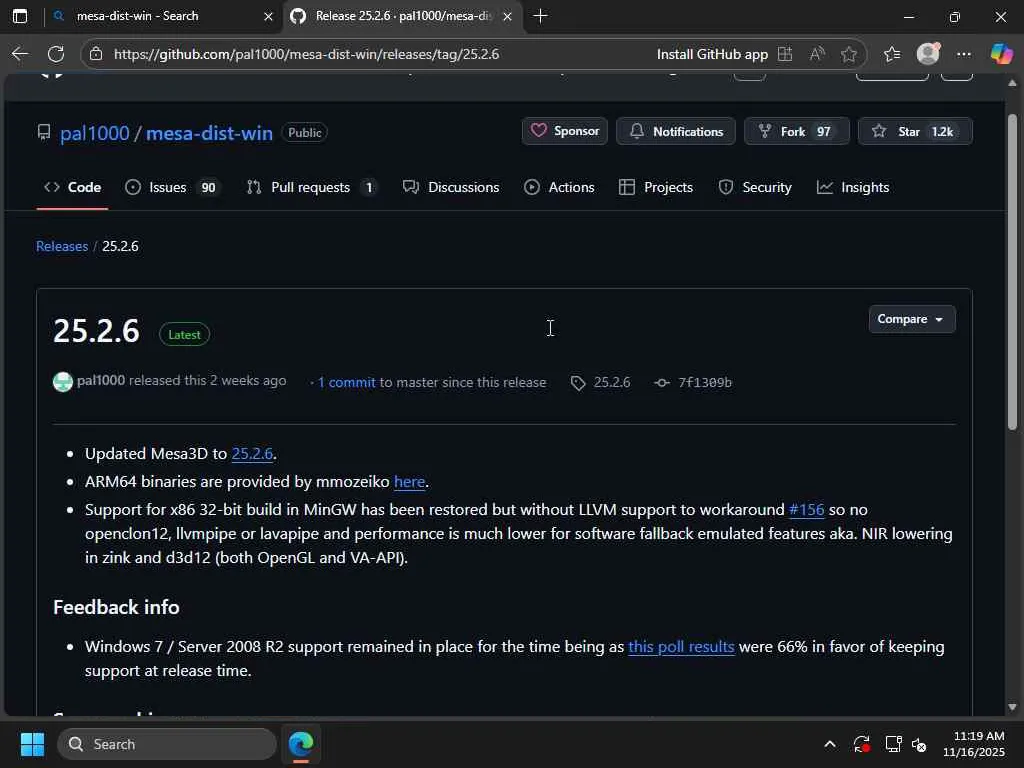Open the tab actions menu icon
This screenshot has width=1024, height=768.
(20, 16)
